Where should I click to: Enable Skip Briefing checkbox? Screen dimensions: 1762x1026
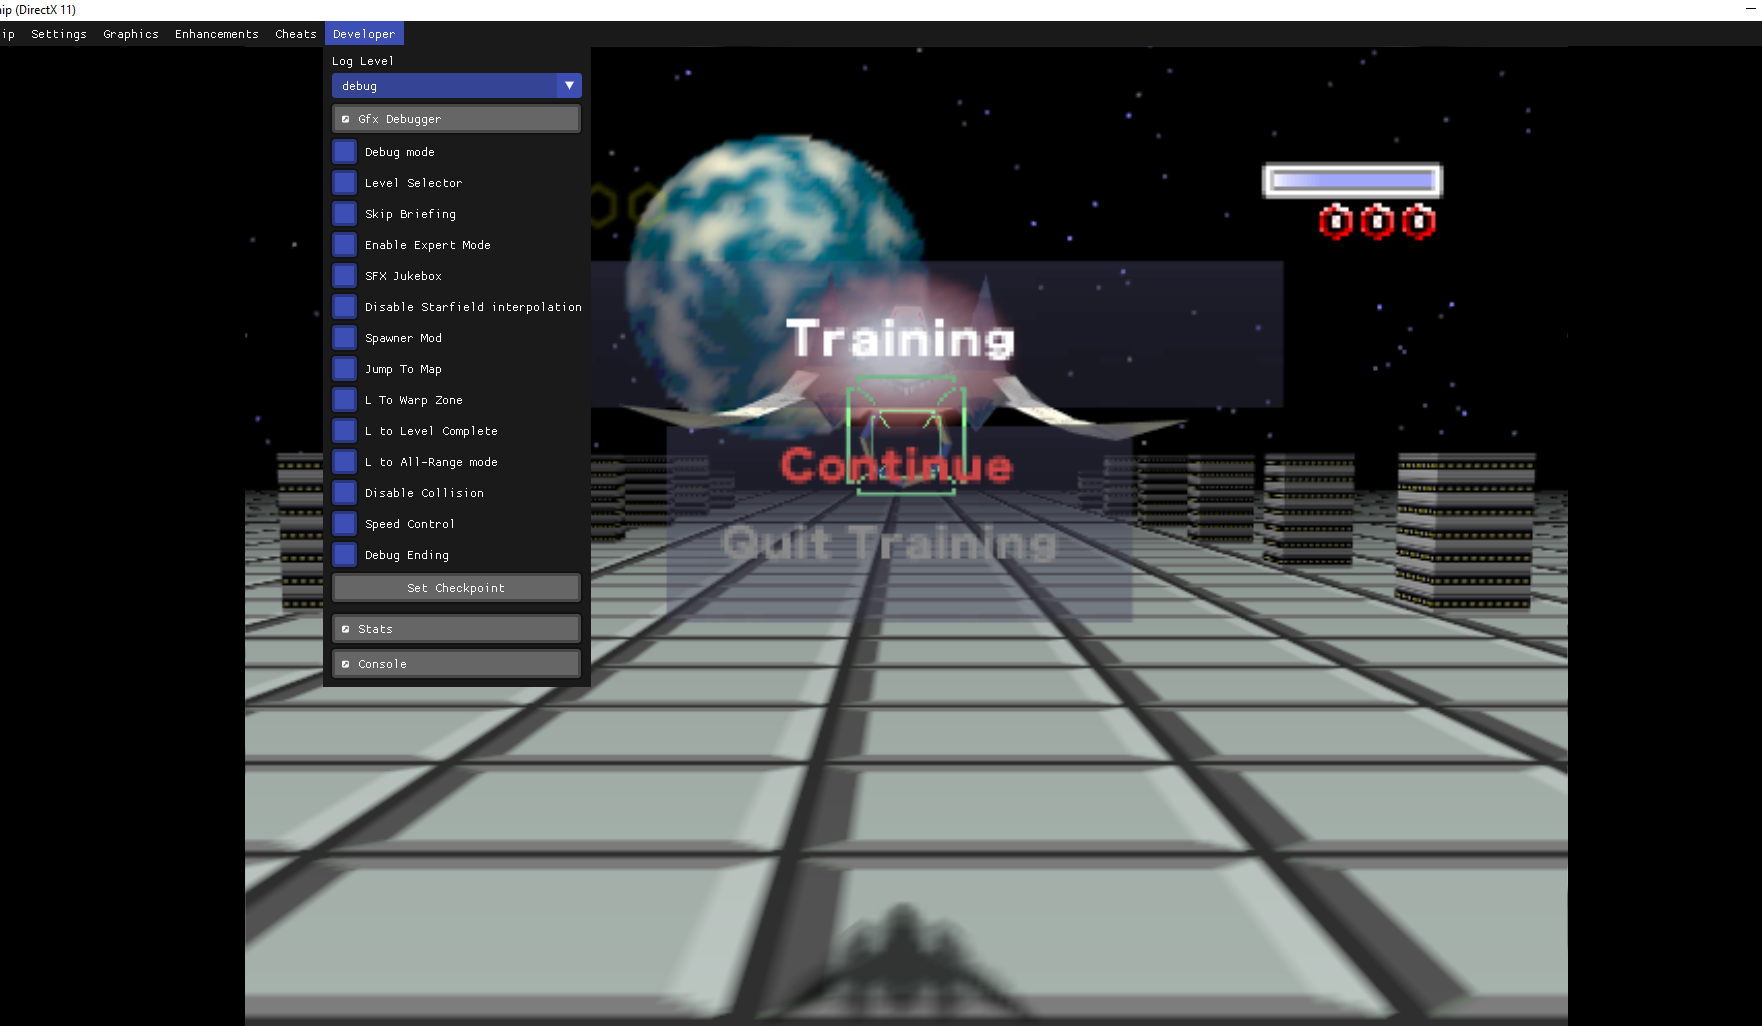tap(345, 214)
